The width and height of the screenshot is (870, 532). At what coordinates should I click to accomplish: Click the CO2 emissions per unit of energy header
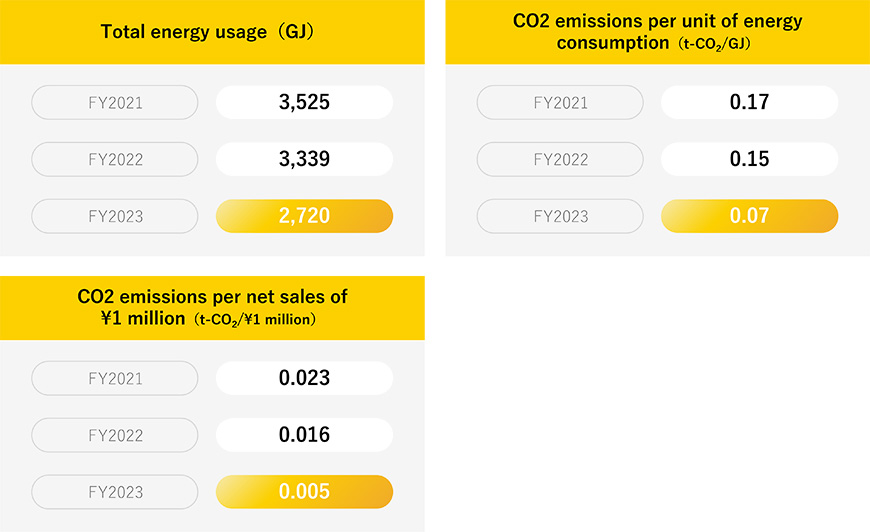click(x=657, y=32)
